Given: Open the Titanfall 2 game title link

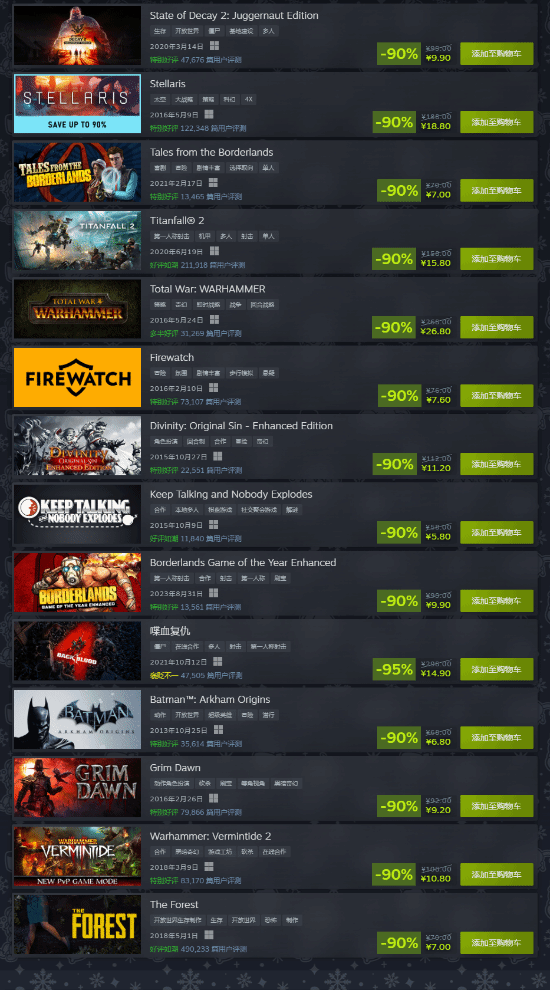Looking at the screenshot, I should (177, 220).
